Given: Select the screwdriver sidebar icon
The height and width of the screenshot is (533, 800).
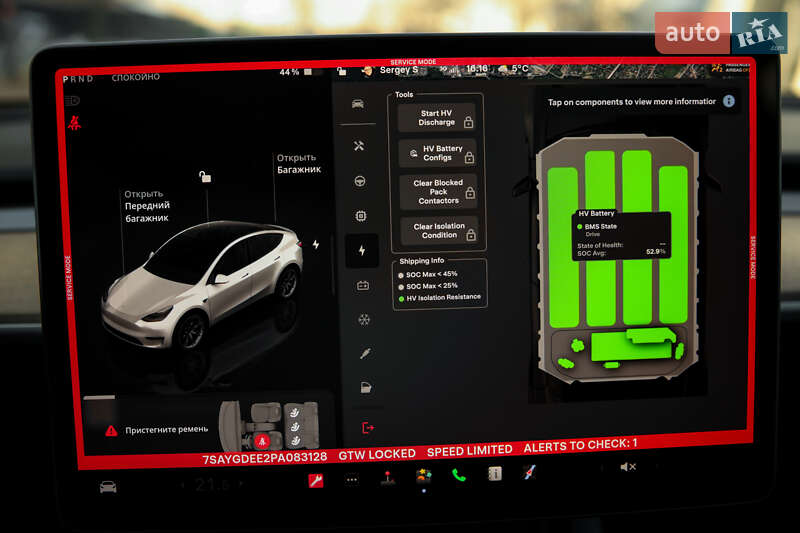Looking at the screenshot, I should click(365, 353).
